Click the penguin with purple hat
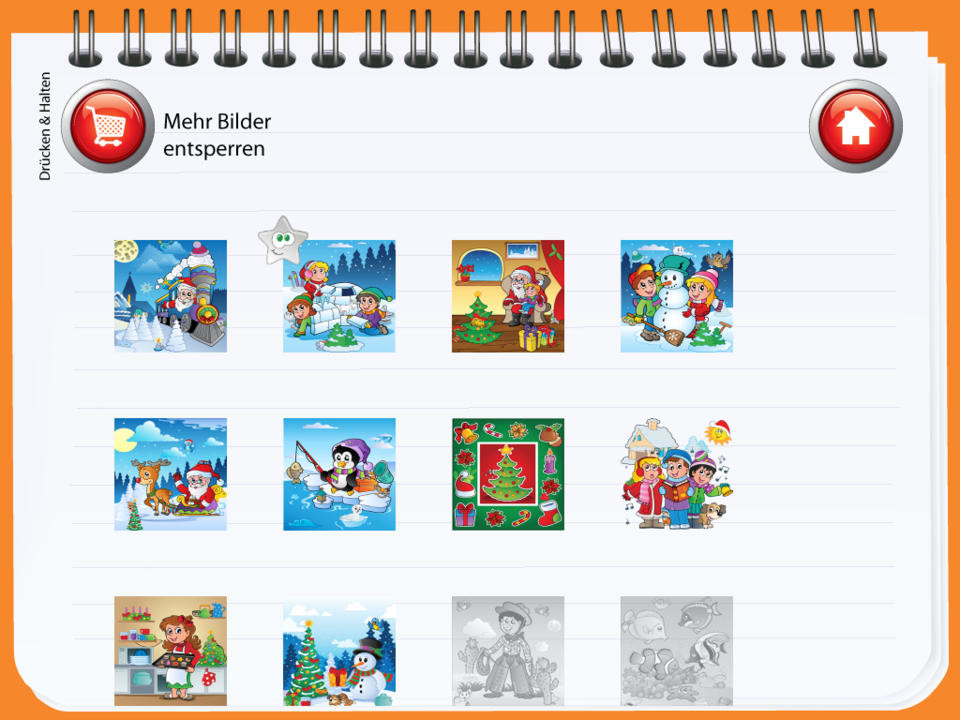The image size is (960, 720). [x=346, y=467]
